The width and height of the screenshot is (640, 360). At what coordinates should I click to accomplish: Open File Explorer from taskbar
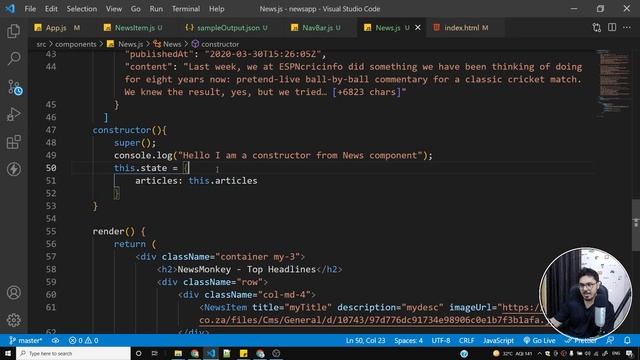click(178, 353)
